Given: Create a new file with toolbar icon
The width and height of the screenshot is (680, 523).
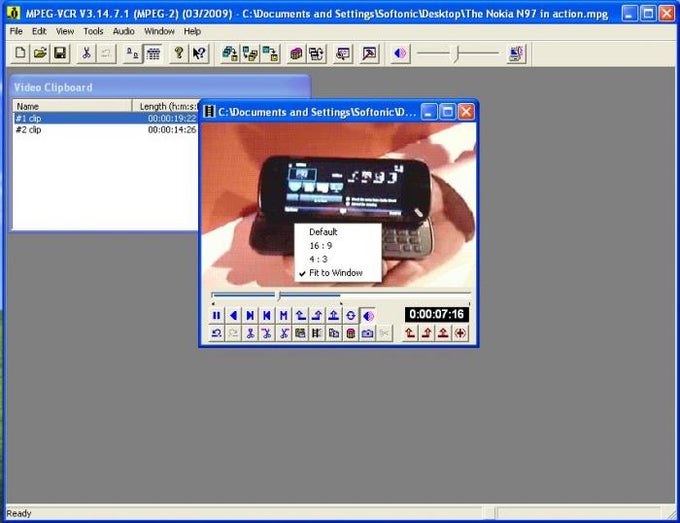Looking at the screenshot, I should coord(20,54).
